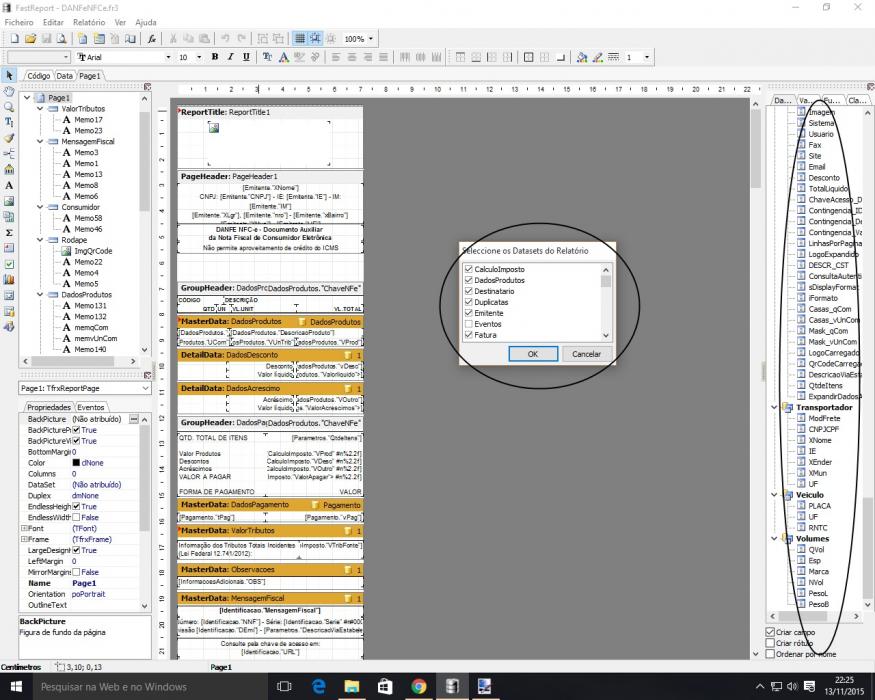Collapse the Transportador data tree group
875x700 pixels.
pos(775,407)
